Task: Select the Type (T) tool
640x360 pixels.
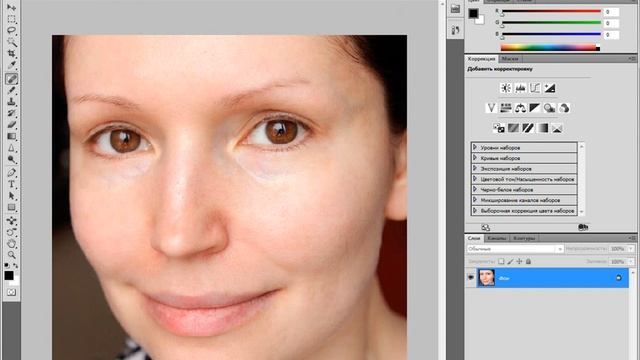Action: [x=11, y=184]
